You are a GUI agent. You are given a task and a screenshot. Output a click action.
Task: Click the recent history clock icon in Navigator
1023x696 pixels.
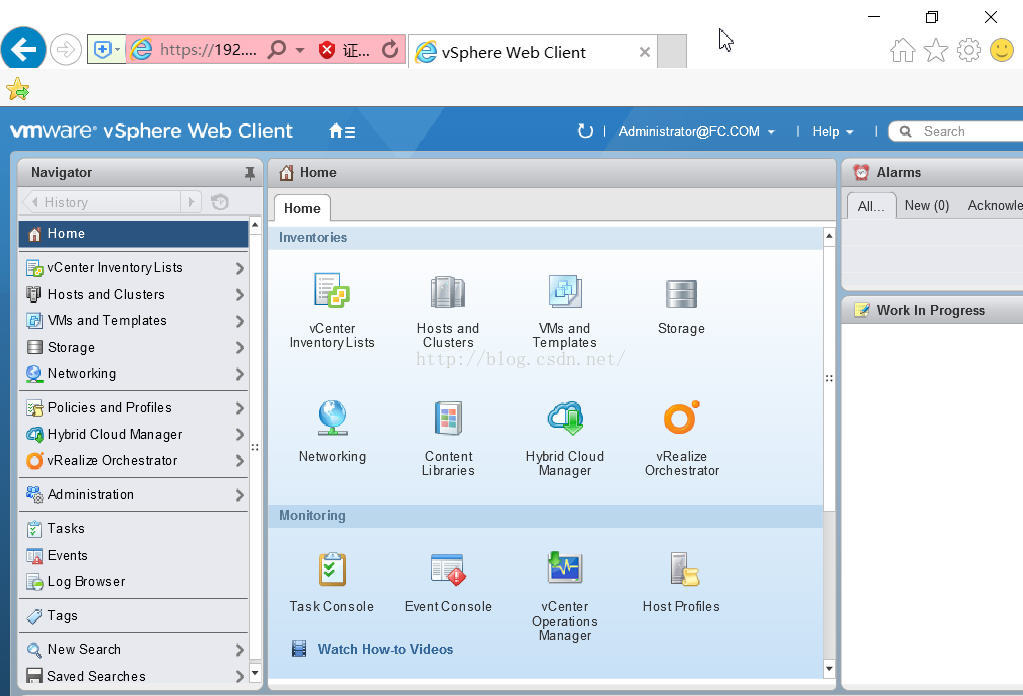(x=220, y=202)
